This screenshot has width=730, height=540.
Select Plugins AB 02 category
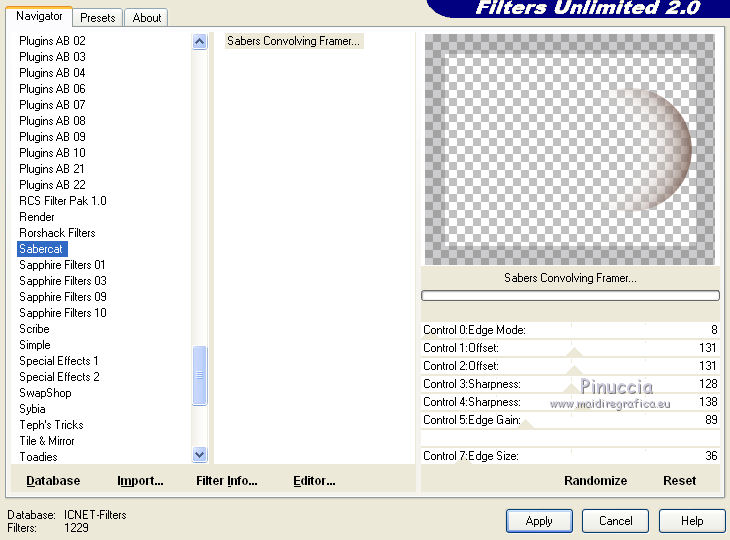point(52,41)
